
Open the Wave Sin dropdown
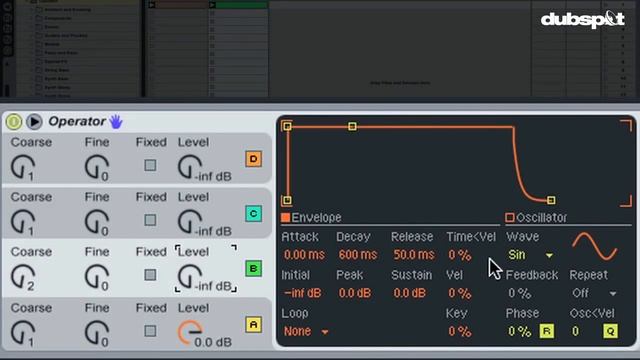coord(530,255)
